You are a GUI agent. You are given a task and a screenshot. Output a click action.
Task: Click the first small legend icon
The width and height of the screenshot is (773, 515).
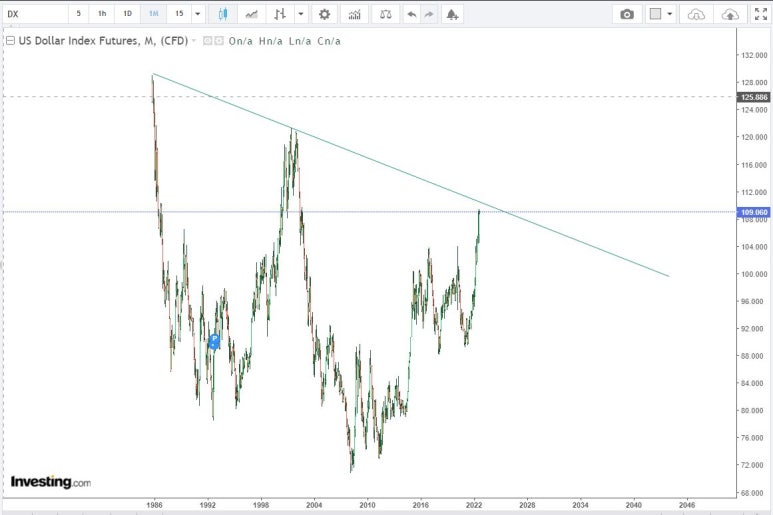208,41
